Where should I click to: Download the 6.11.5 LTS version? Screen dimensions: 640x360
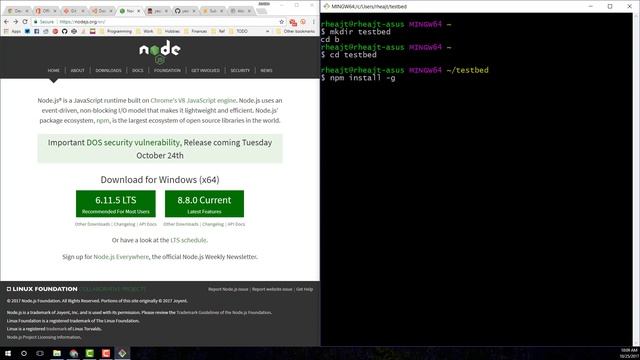click(x=116, y=204)
